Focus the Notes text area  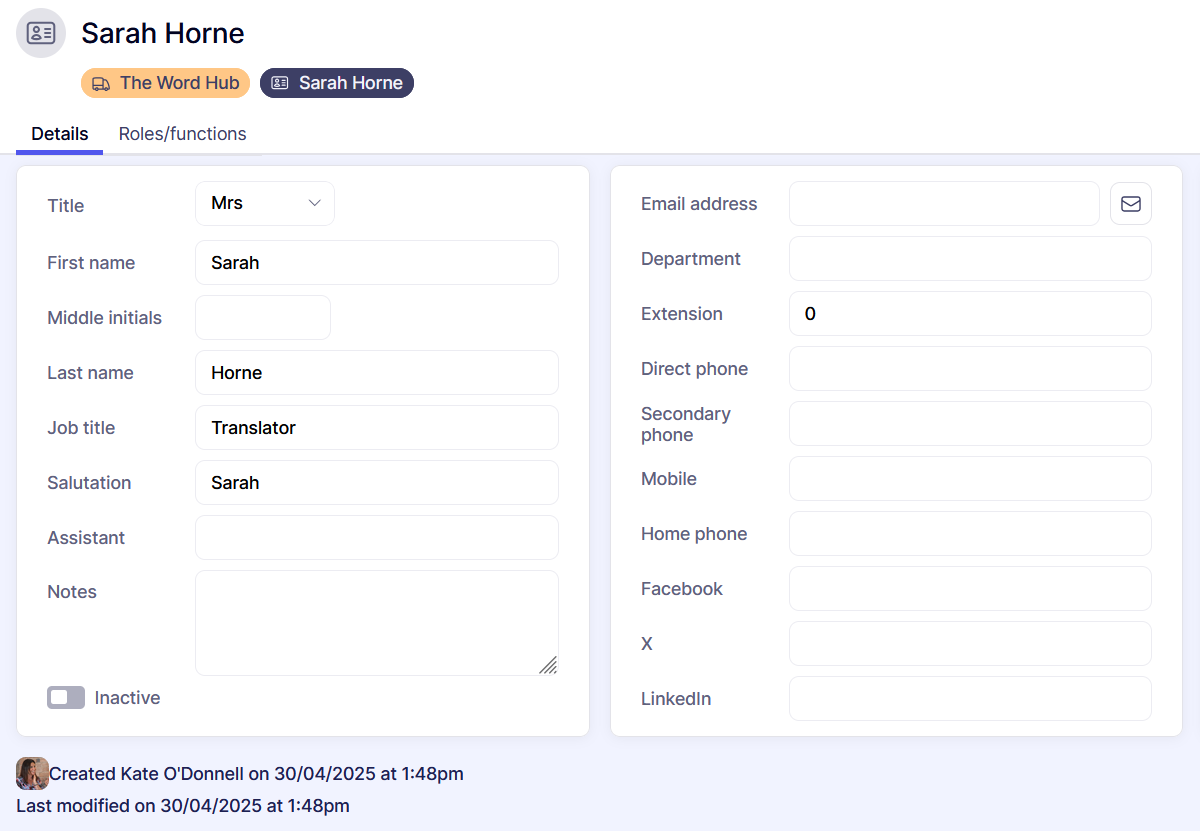point(376,622)
